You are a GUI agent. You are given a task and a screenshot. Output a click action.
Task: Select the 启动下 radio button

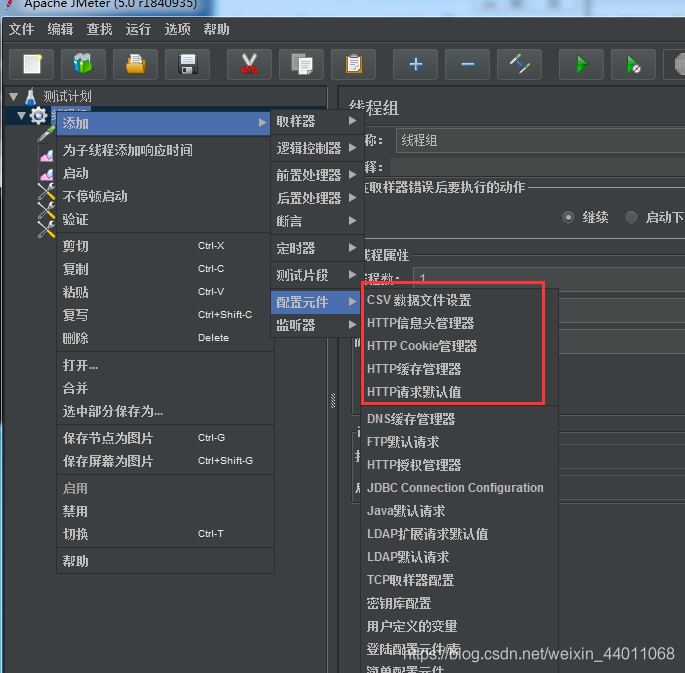(631, 217)
